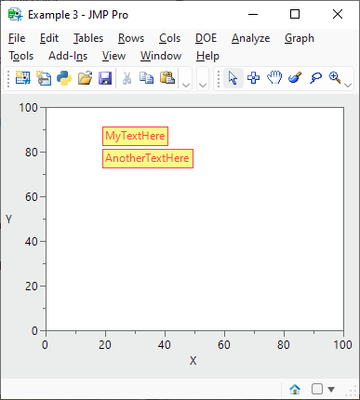
Task: Open the Rows menu
Action: [x=131, y=38]
